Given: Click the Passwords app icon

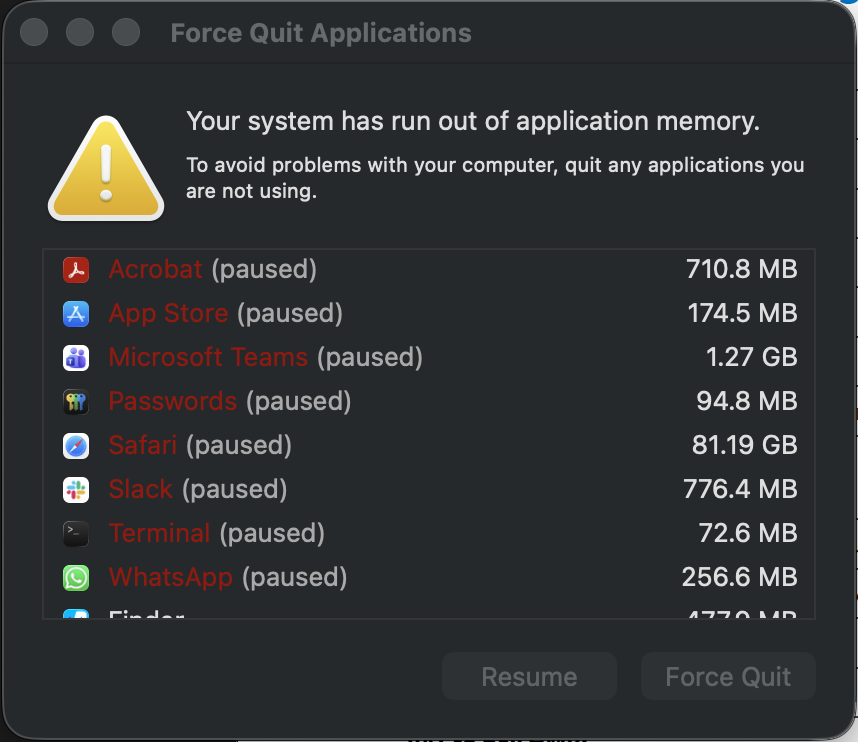Looking at the screenshot, I should [x=76, y=401].
